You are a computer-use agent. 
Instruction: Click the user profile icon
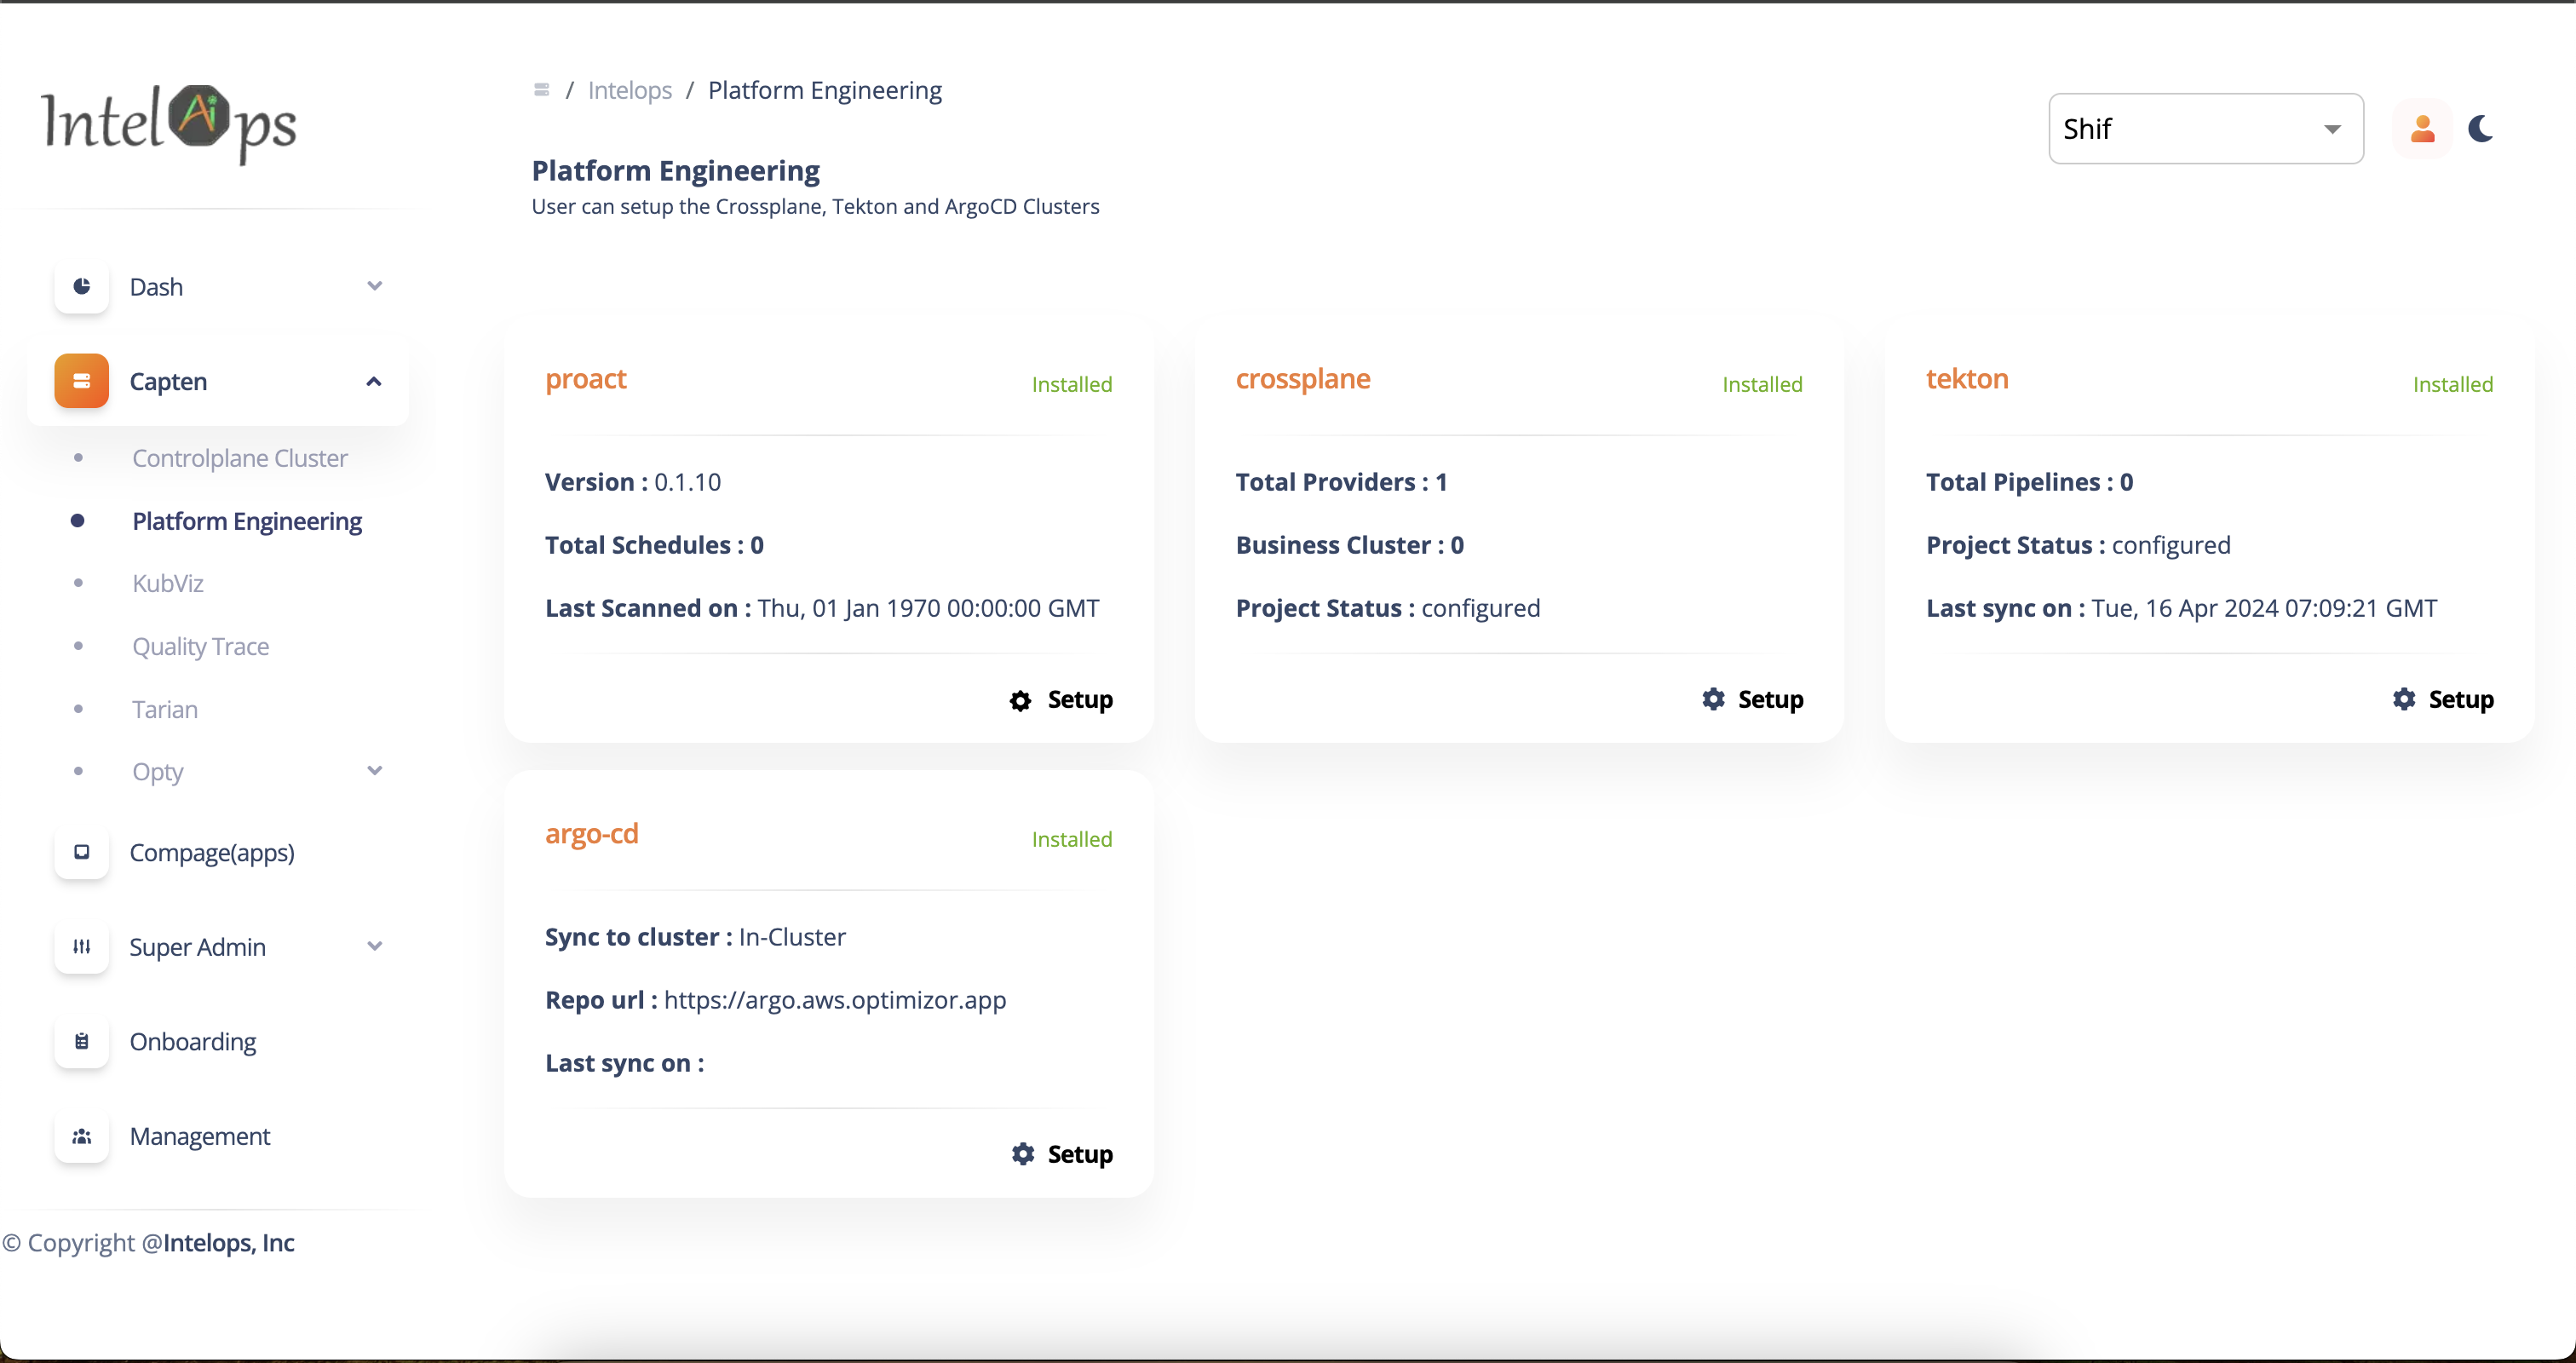2421,129
